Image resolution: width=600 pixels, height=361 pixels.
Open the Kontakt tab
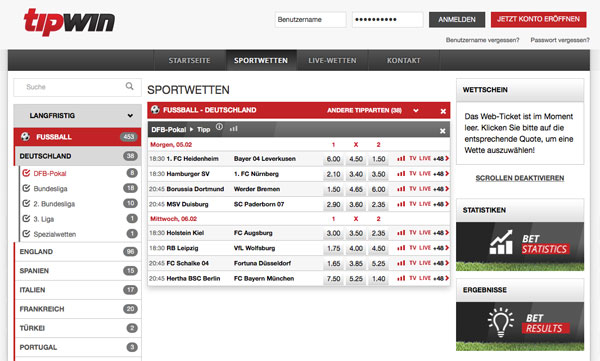403,60
